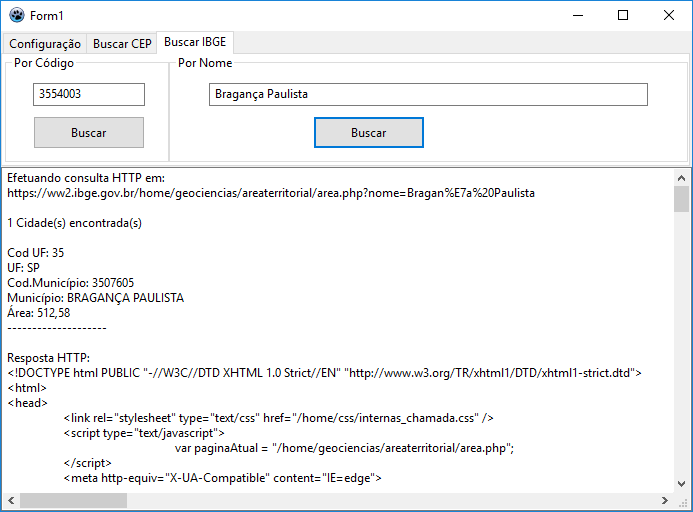Click the 'Resposta HTTP:' line
Viewport: 693px width, 512px height.
click(x=48, y=358)
